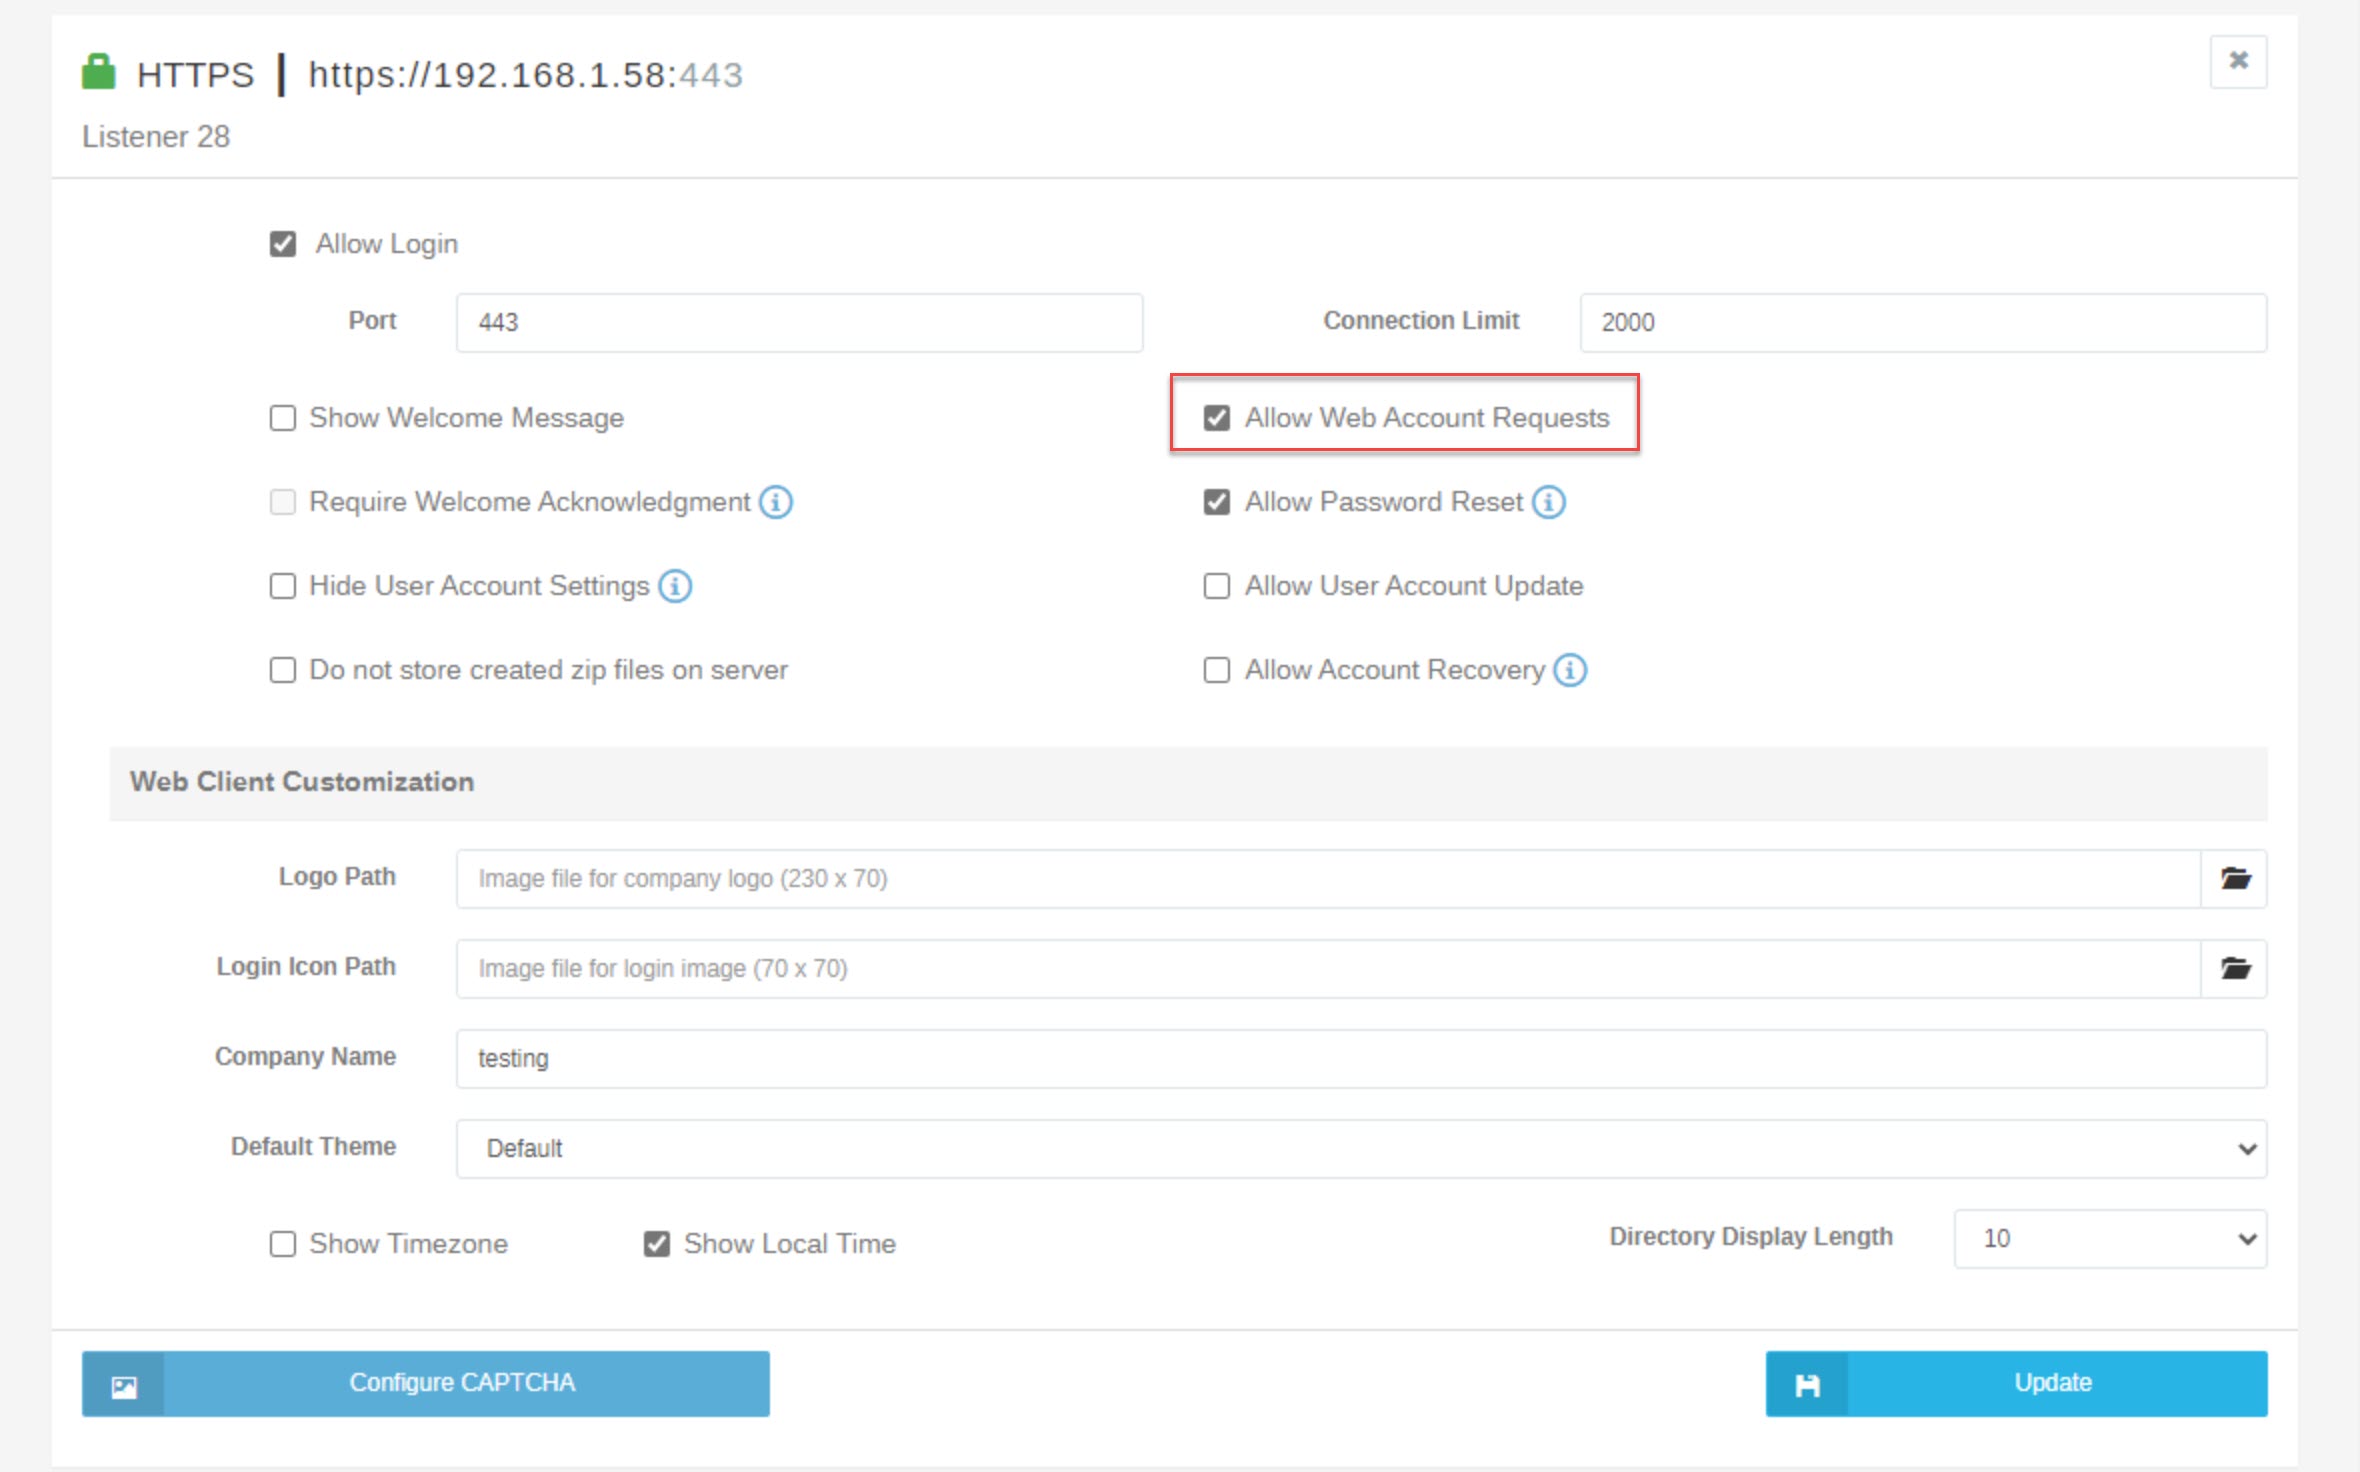Click info icon beside Require Welcome Acknowledgment
Screen dimensions: 2360x1472
click(x=776, y=502)
